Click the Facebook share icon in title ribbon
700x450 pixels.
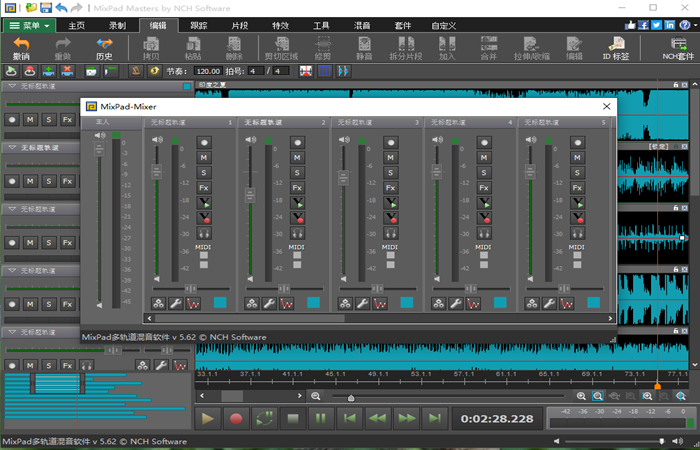coord(643,25)
